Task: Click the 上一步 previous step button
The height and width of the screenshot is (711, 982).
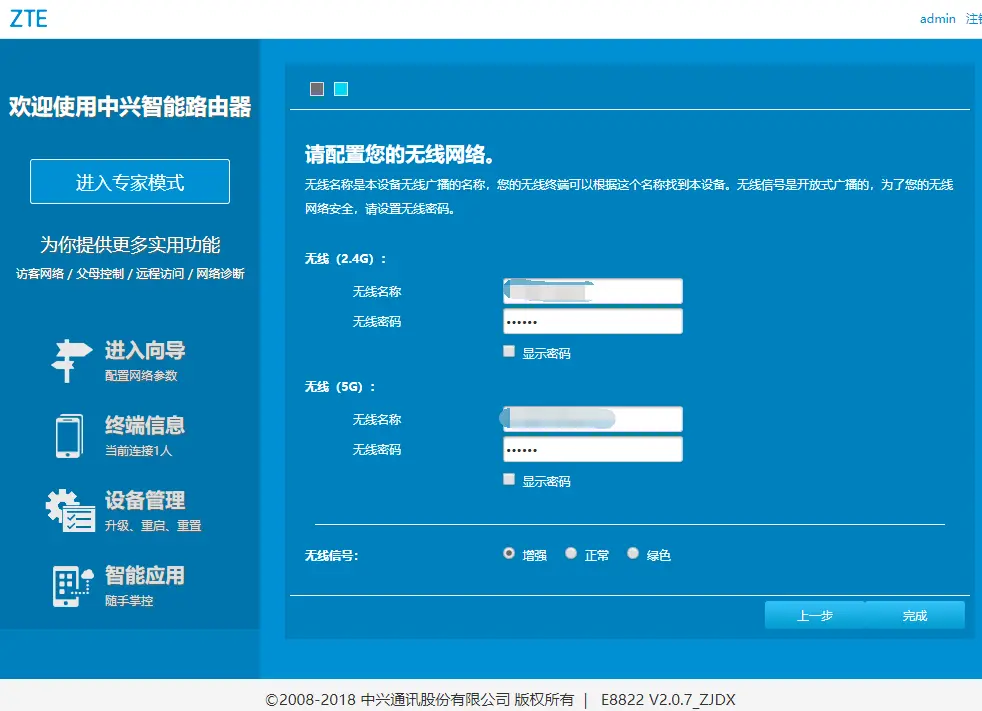Action: pyautogui.click(x=815, y=615)
